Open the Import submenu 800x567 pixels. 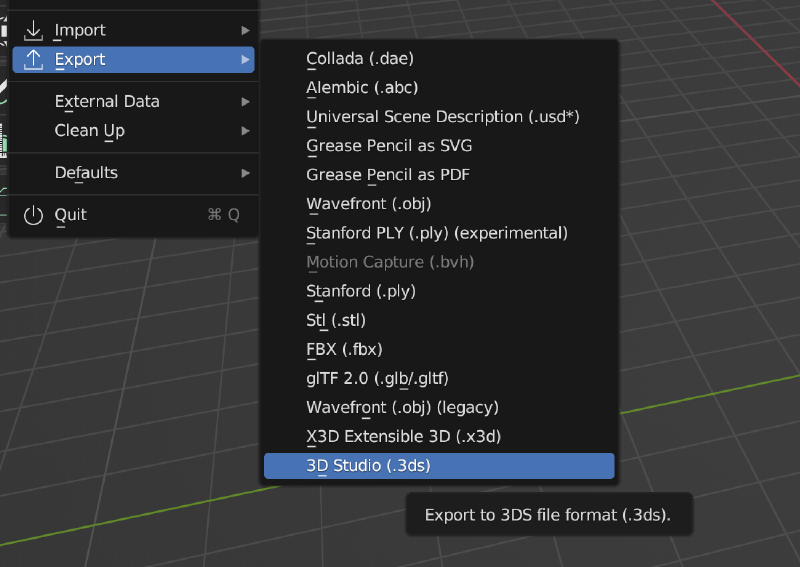[x=133, y=31]
